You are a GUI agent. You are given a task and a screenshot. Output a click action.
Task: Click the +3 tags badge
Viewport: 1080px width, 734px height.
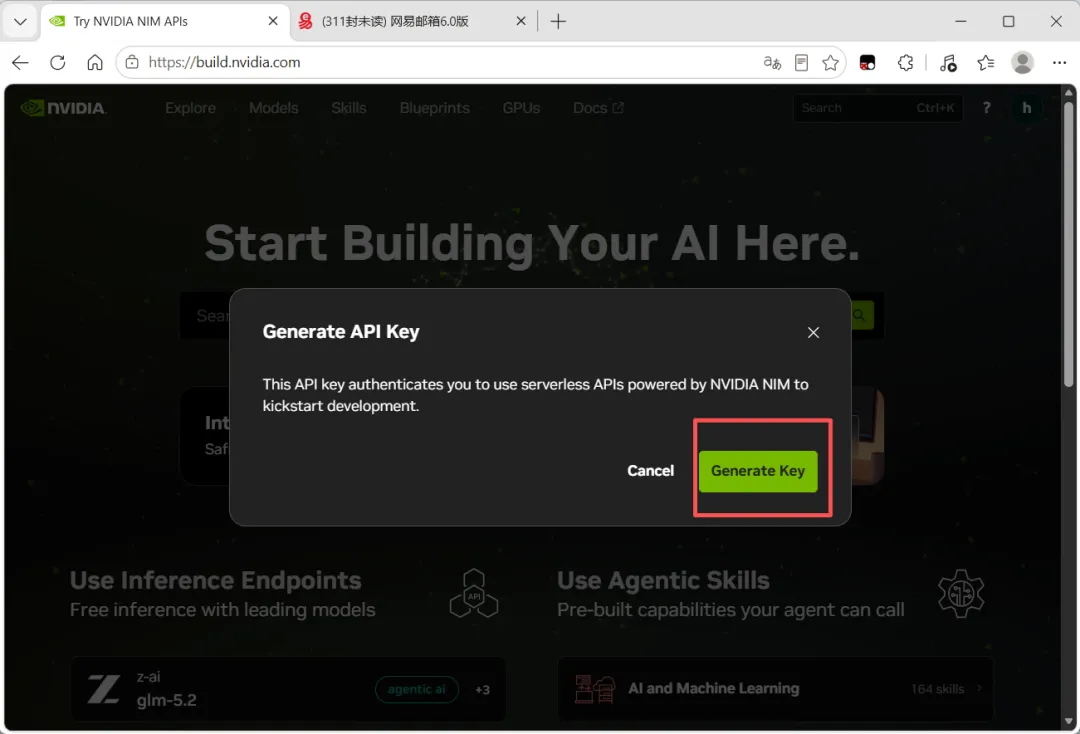pos(482,689)
